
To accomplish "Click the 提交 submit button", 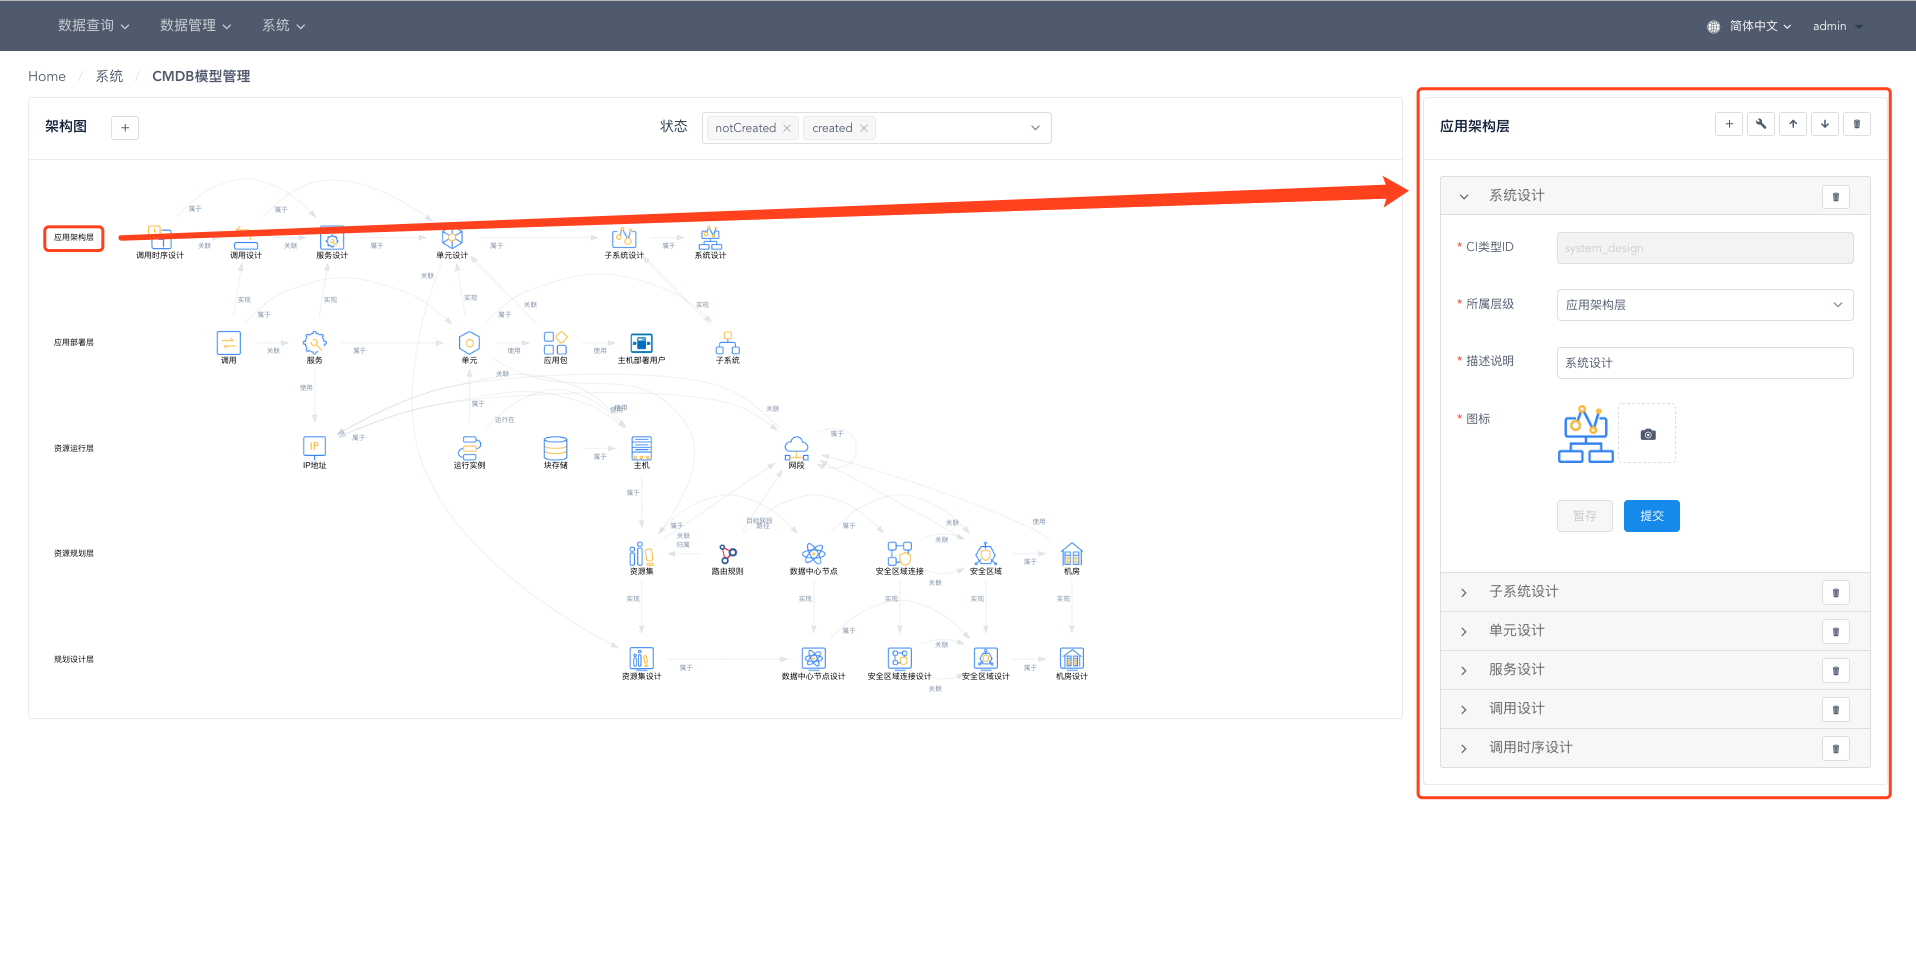I will [1652, 516].
